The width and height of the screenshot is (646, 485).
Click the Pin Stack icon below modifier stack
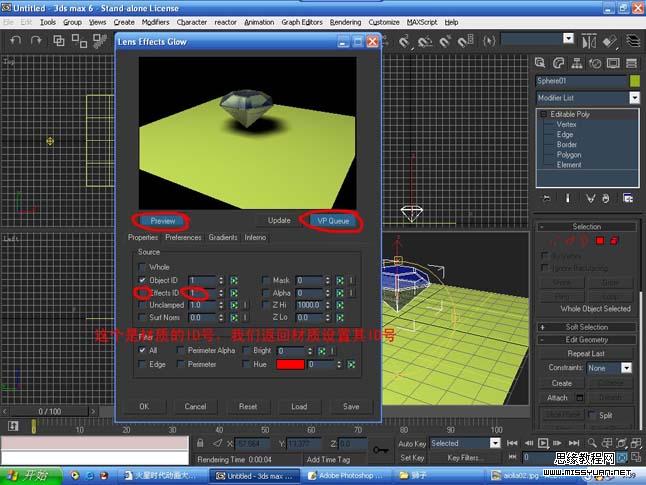point(546,198)
